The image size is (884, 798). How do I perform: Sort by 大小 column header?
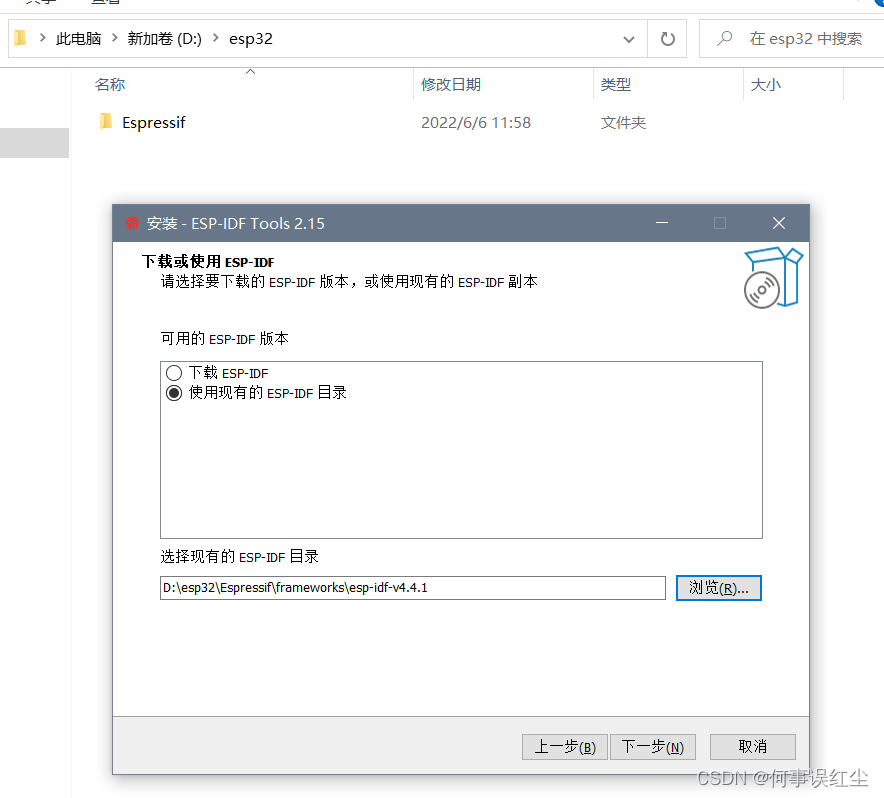coord(766,85)
